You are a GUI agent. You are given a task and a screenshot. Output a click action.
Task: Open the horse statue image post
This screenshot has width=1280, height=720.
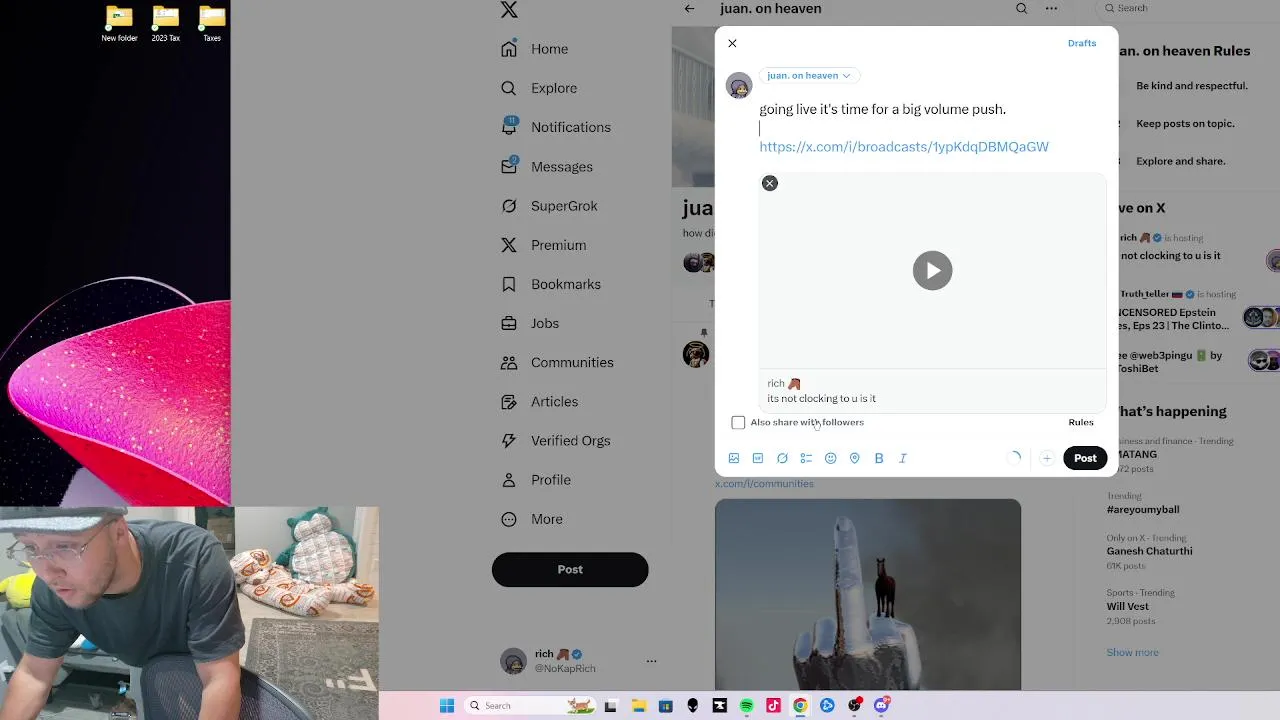868,595
